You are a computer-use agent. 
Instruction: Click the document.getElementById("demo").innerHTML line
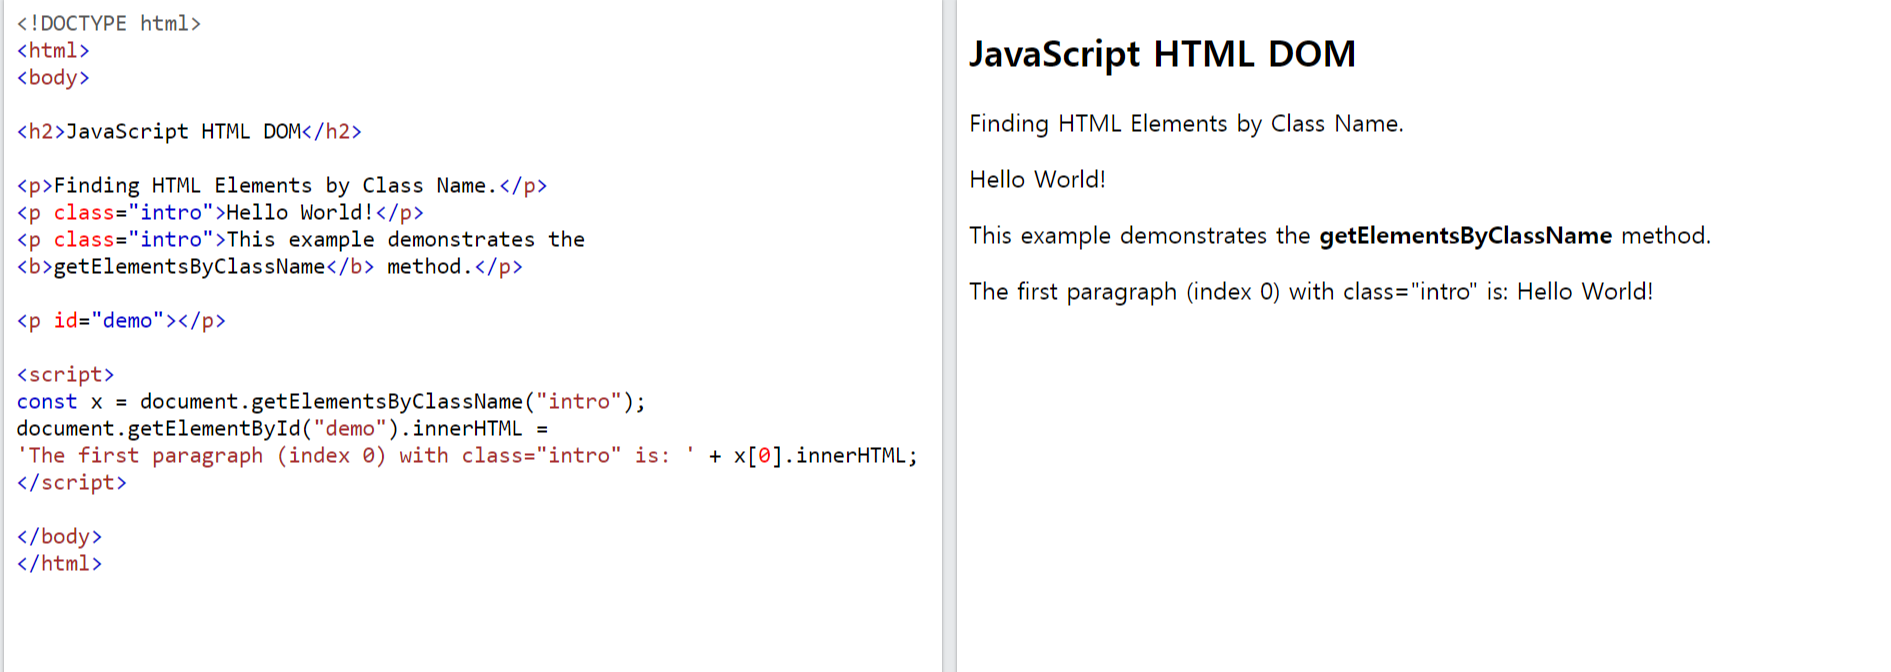(282, 428)
